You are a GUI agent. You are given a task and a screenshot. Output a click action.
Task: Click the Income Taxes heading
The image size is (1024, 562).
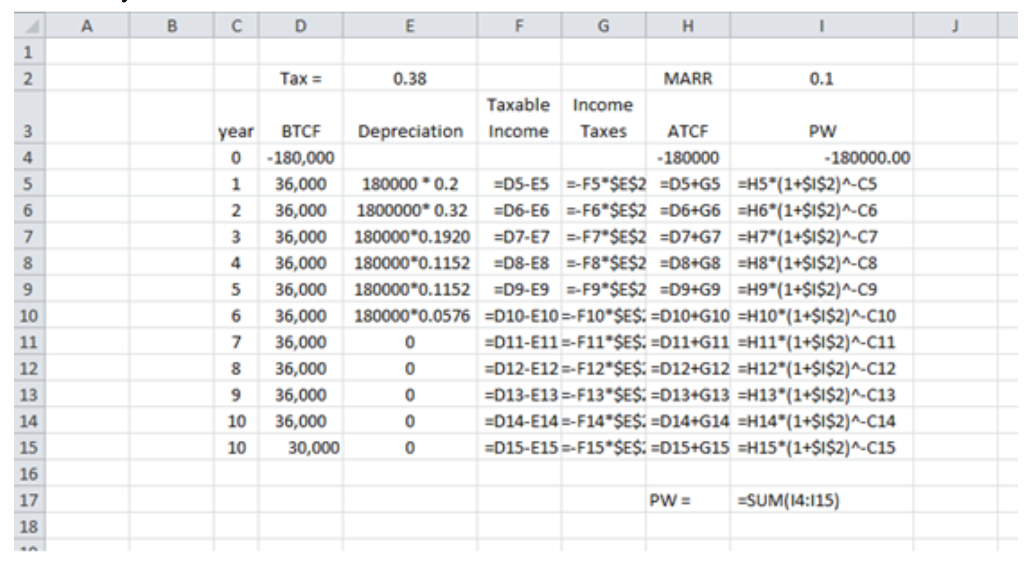coord(603,118)
